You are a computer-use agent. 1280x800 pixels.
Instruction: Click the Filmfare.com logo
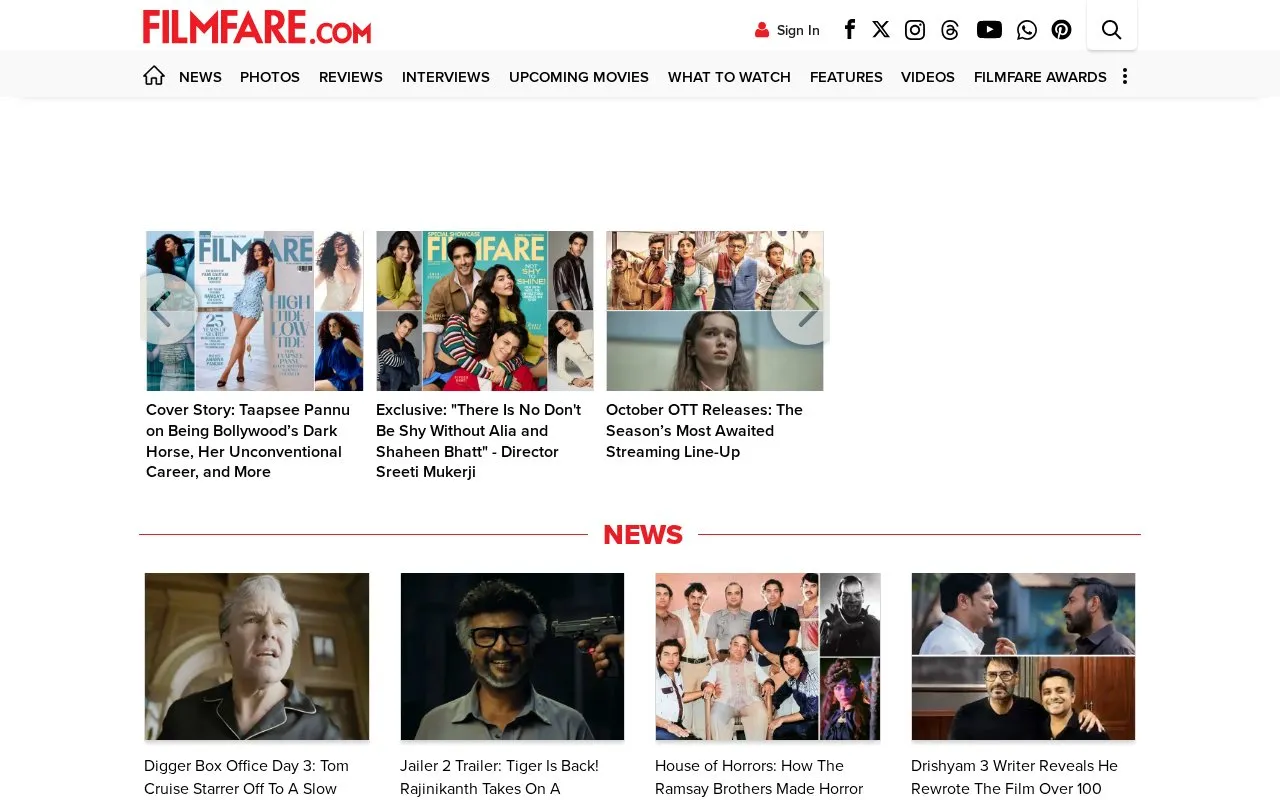(x=257, y=27)
